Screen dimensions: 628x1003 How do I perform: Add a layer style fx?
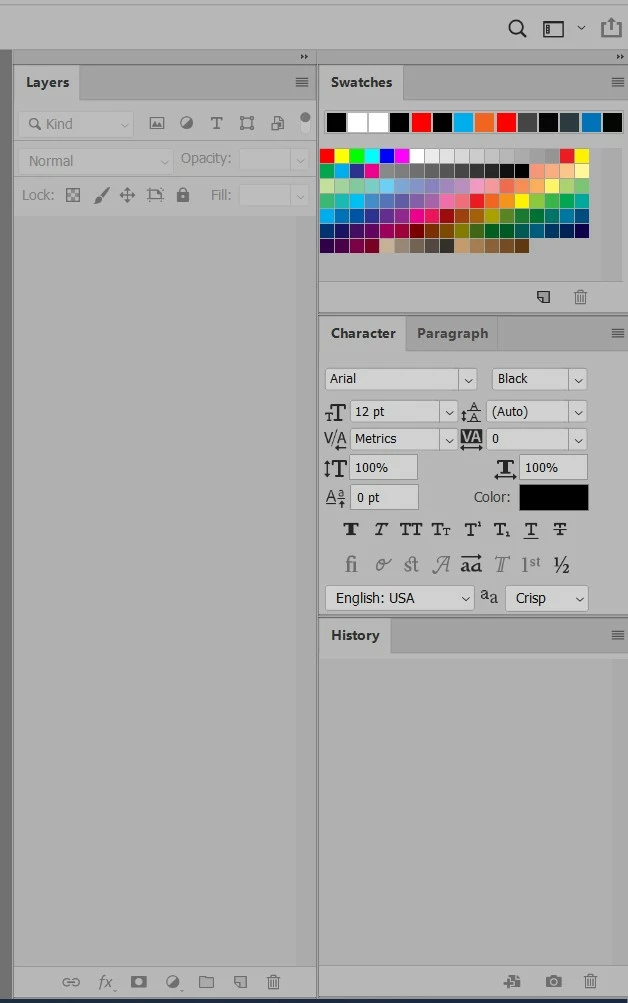point(106,982)
